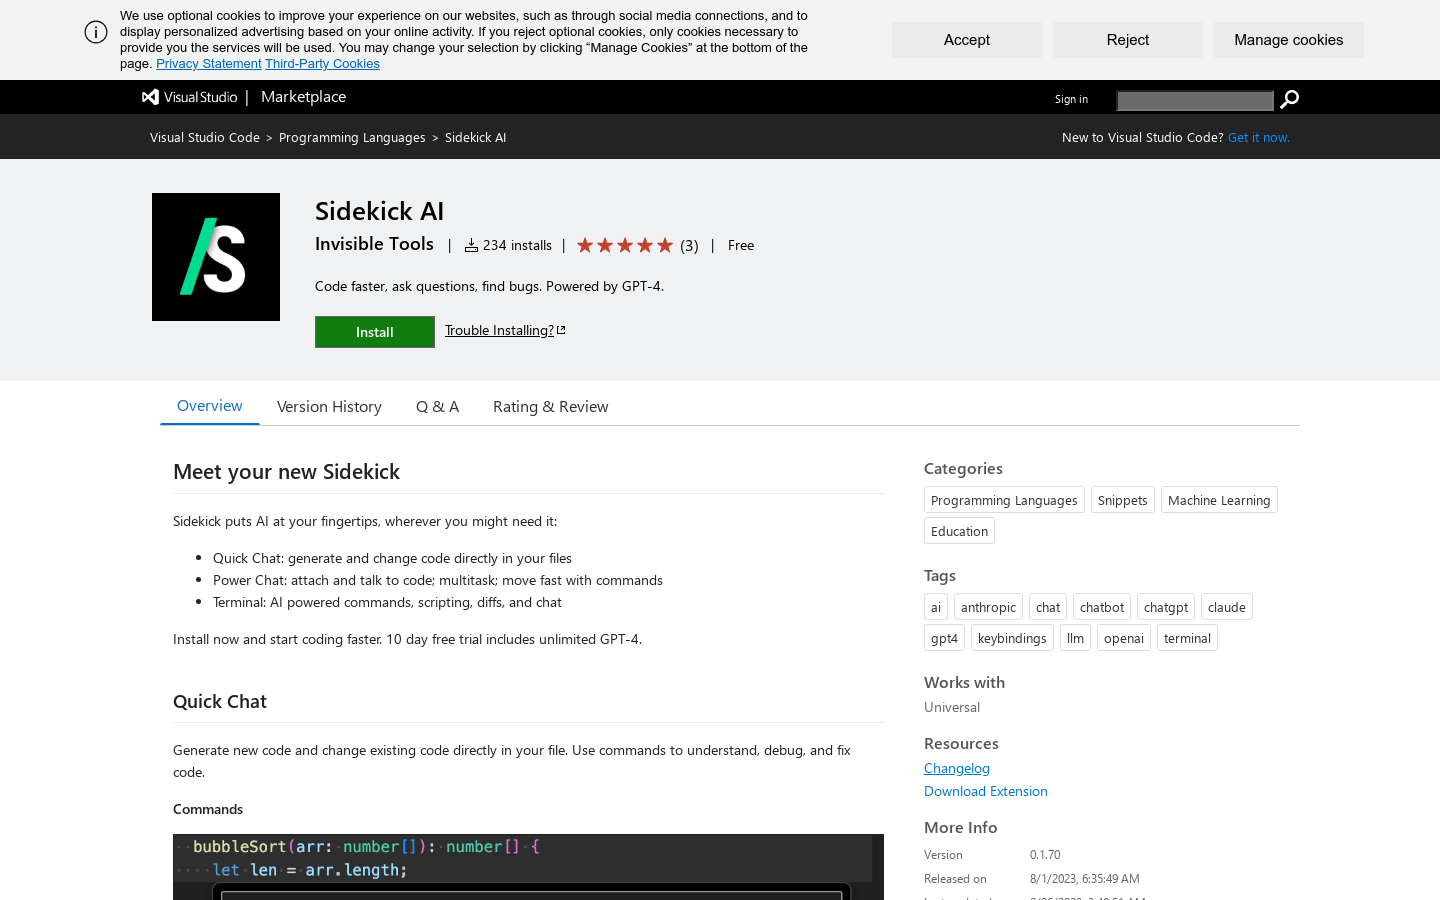This screenshot has height=900, width=1440.
Task: Open Manage cookies
Action: pos(1289,40)
